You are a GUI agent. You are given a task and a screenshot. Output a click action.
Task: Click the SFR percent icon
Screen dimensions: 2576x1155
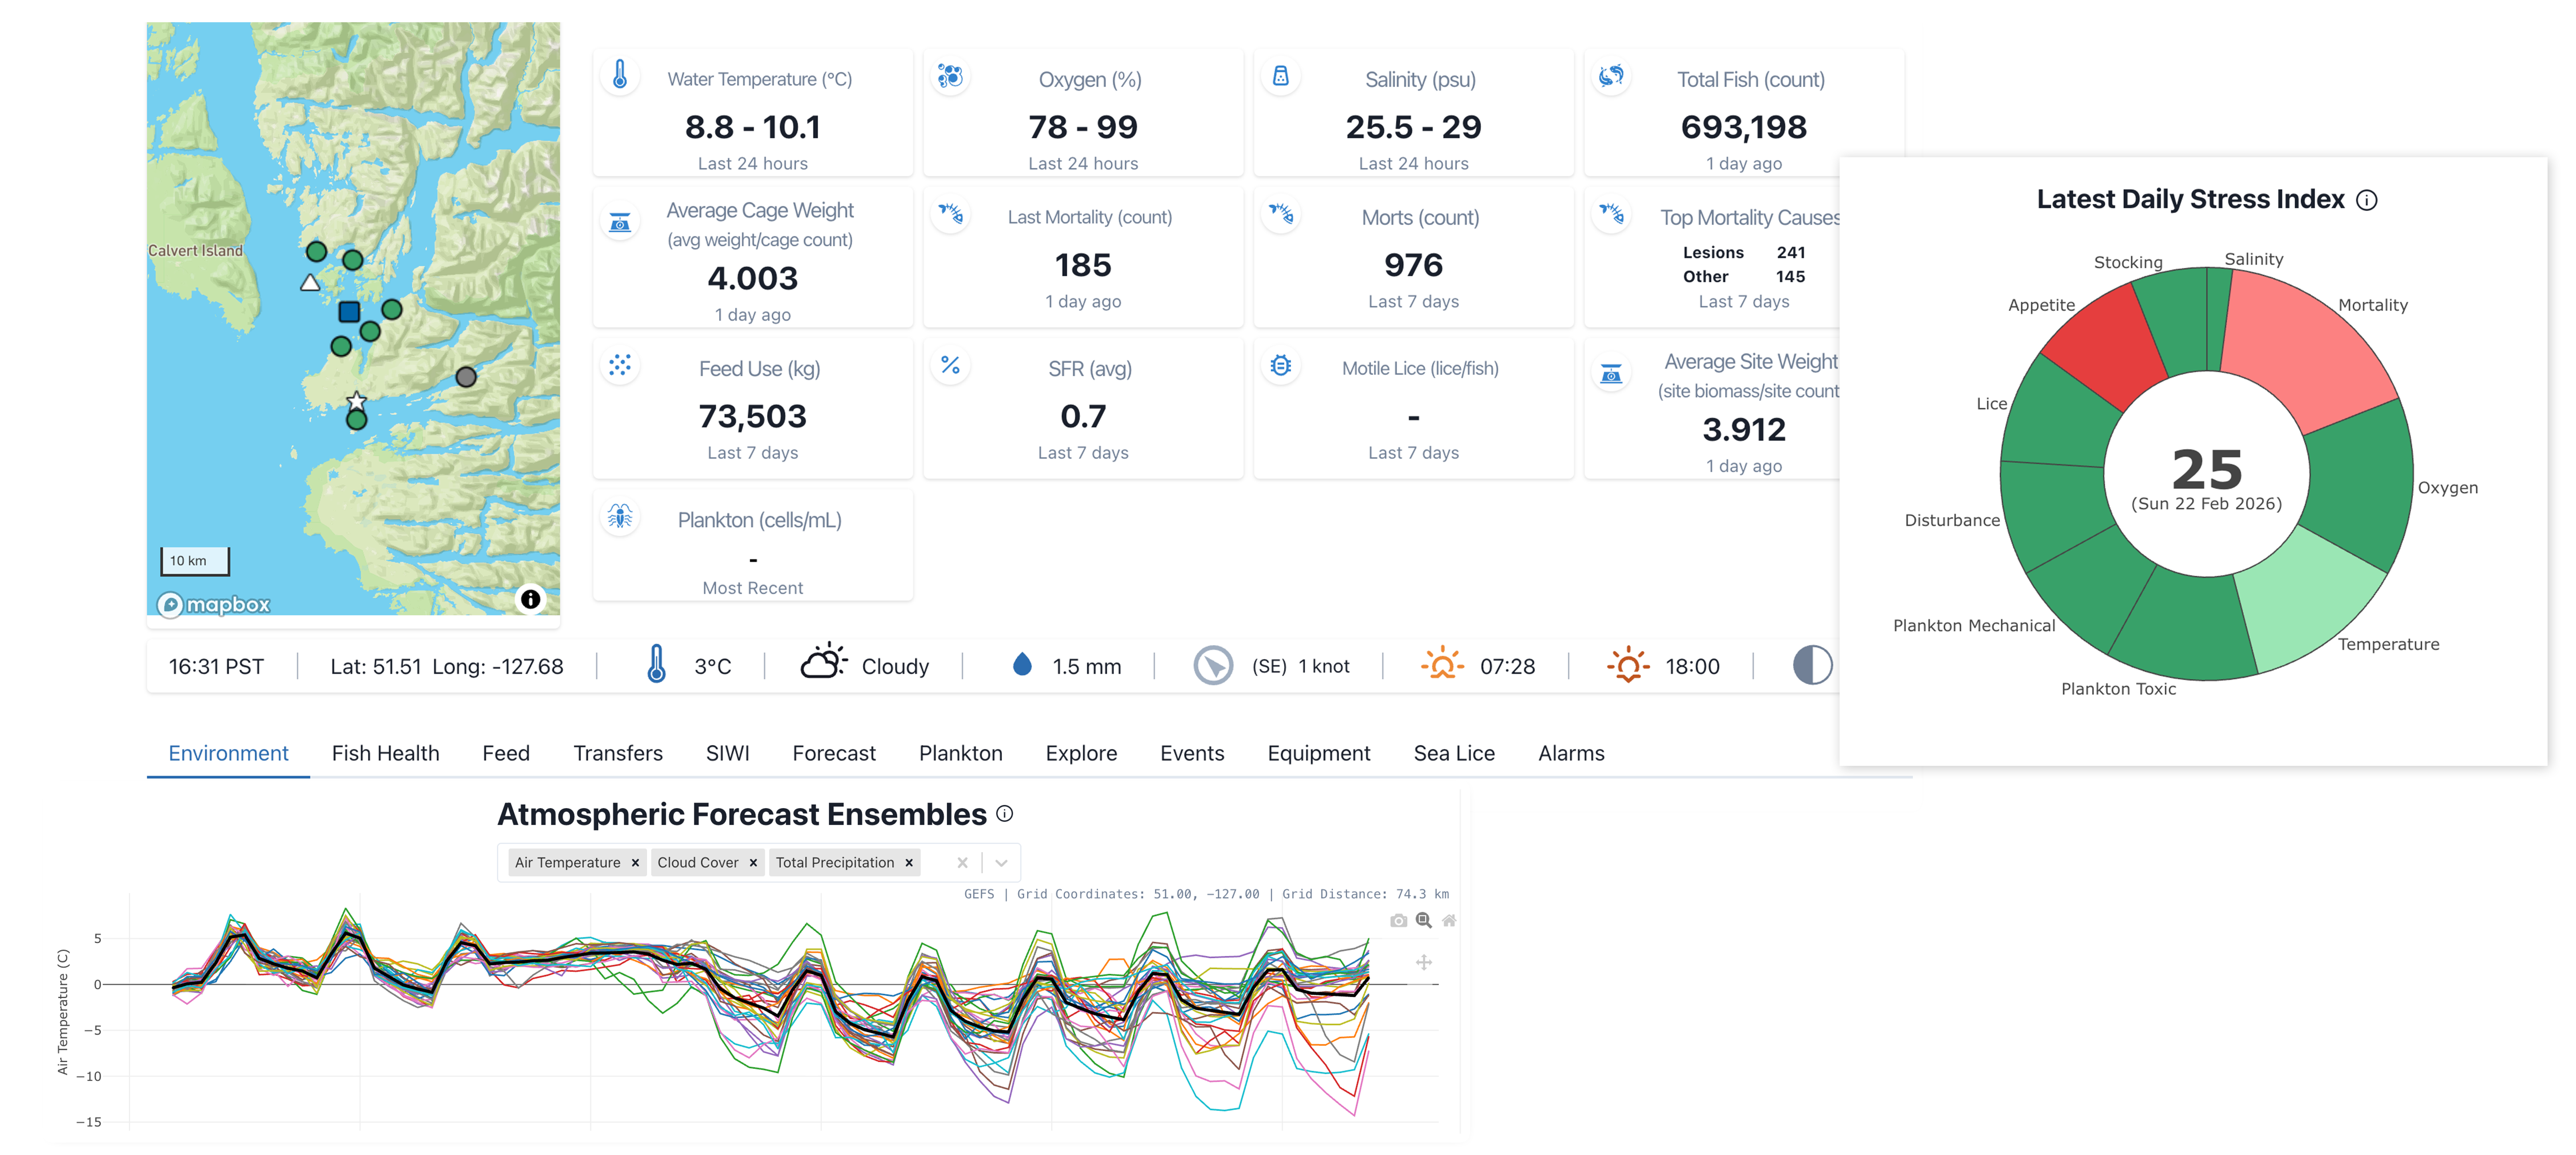click(950, 365)
